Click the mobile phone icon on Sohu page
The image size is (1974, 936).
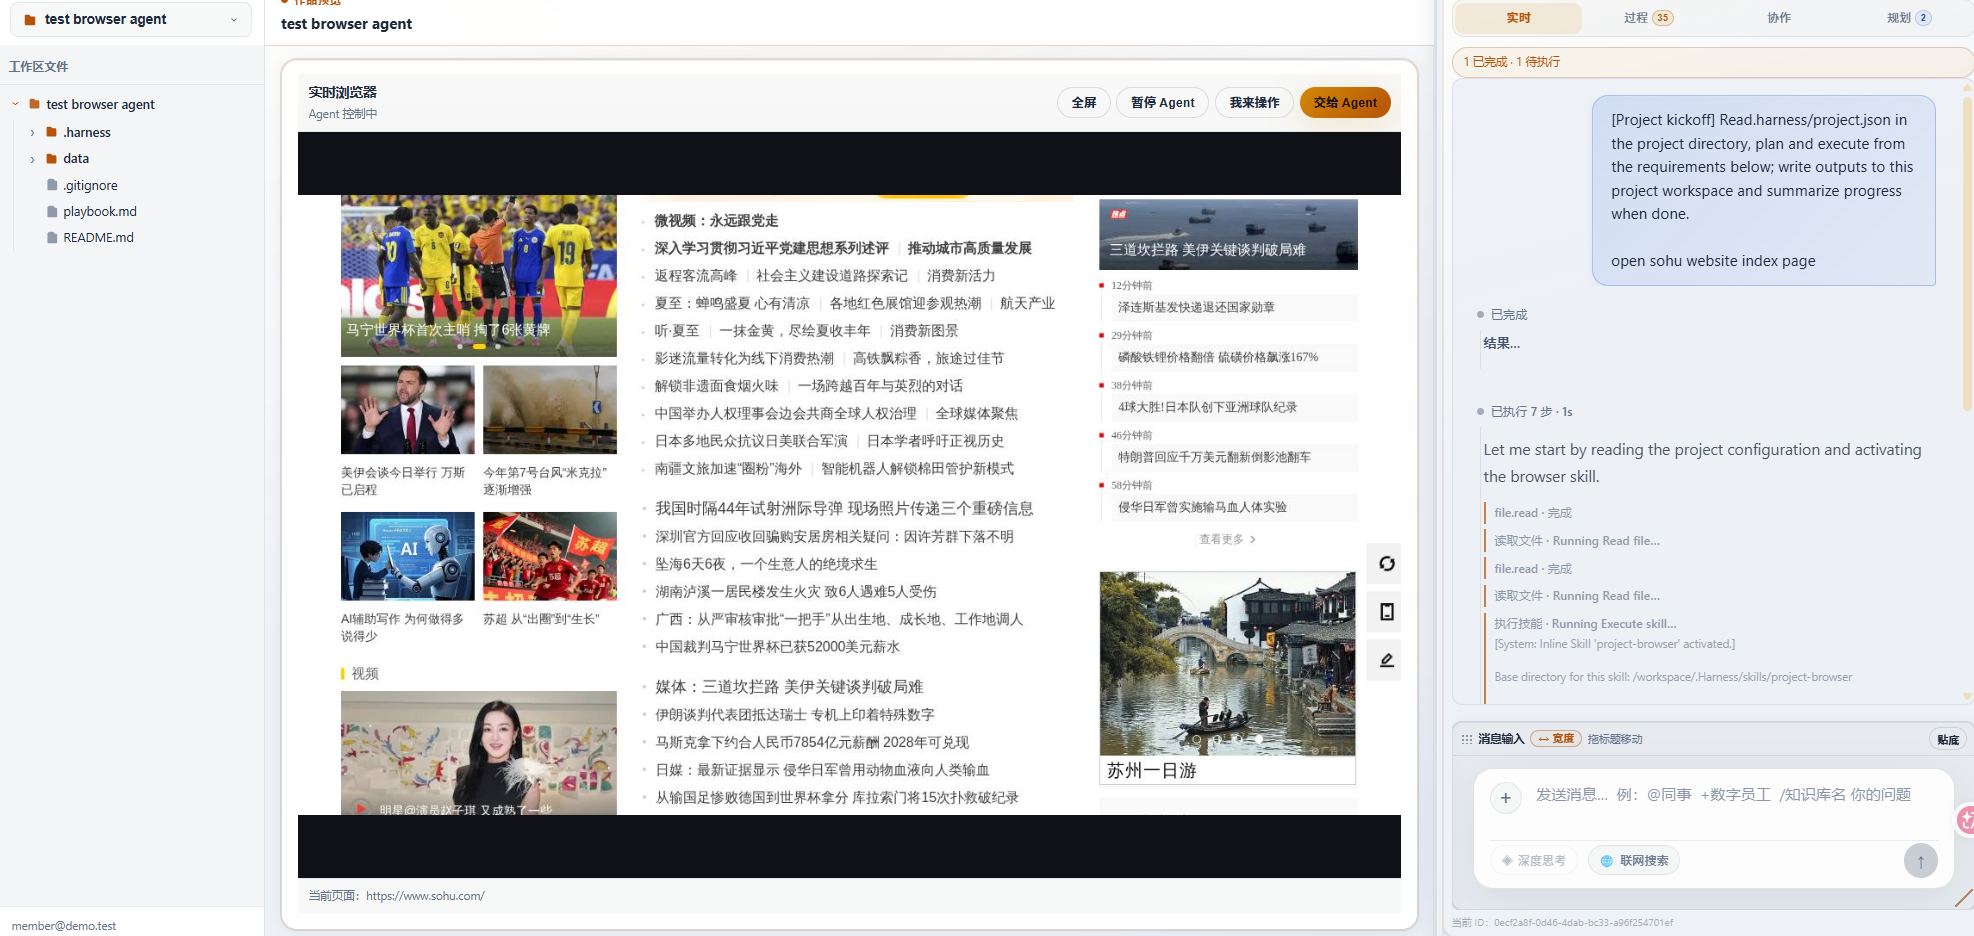(1386, 611)
